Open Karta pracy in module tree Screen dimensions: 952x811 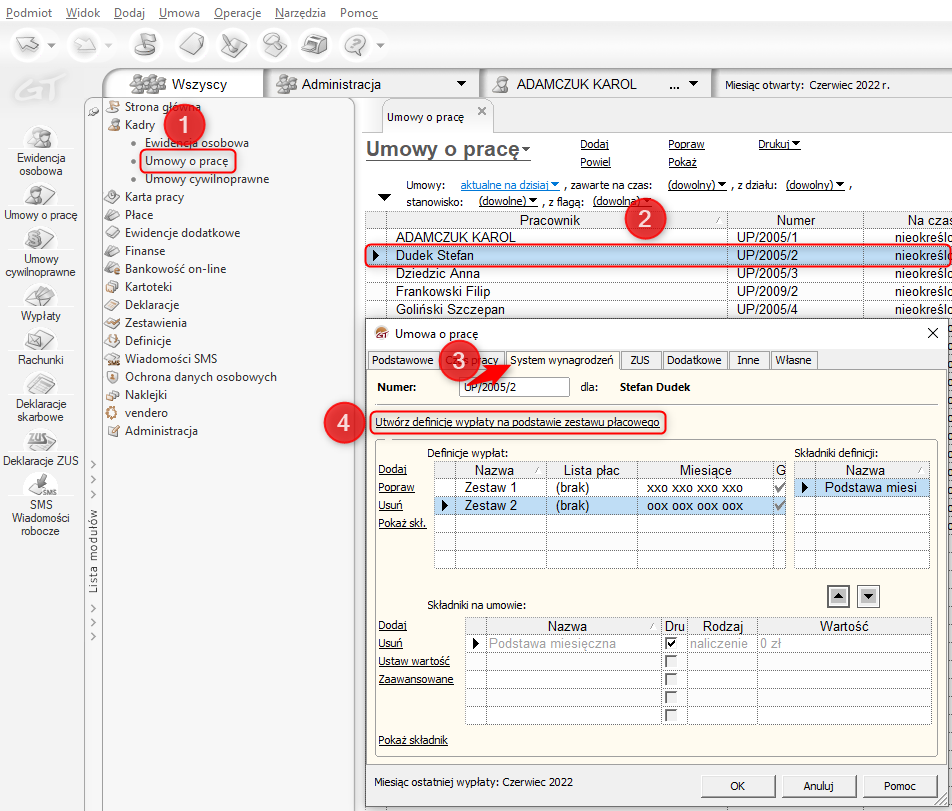point(154,197)
